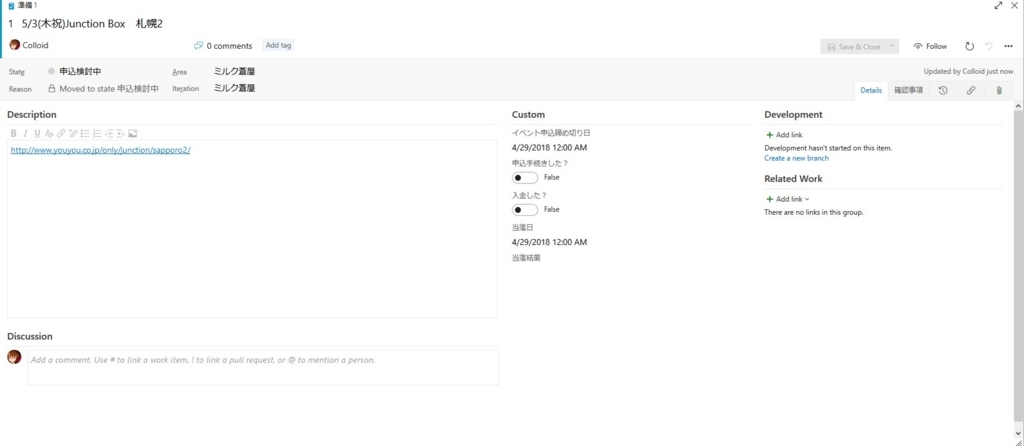Apply bold formatting in Description toolbar

pos(14,133)
